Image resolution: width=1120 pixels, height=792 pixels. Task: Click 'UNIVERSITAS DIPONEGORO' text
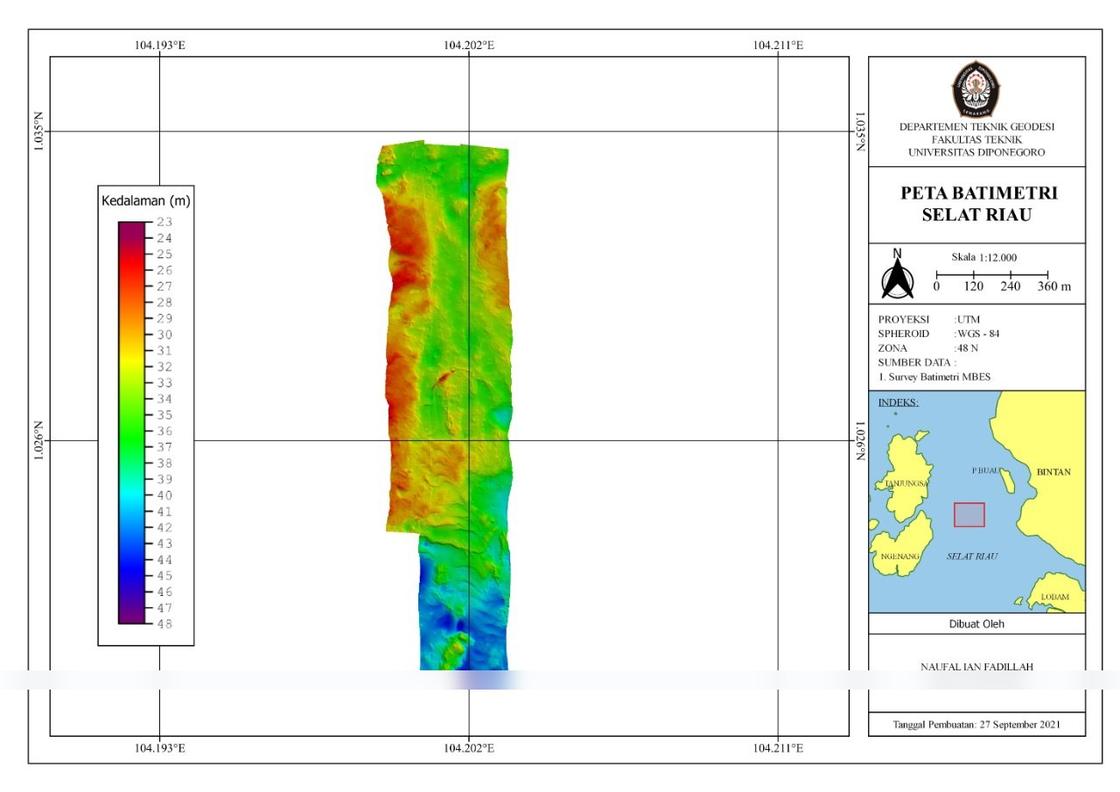976,152
